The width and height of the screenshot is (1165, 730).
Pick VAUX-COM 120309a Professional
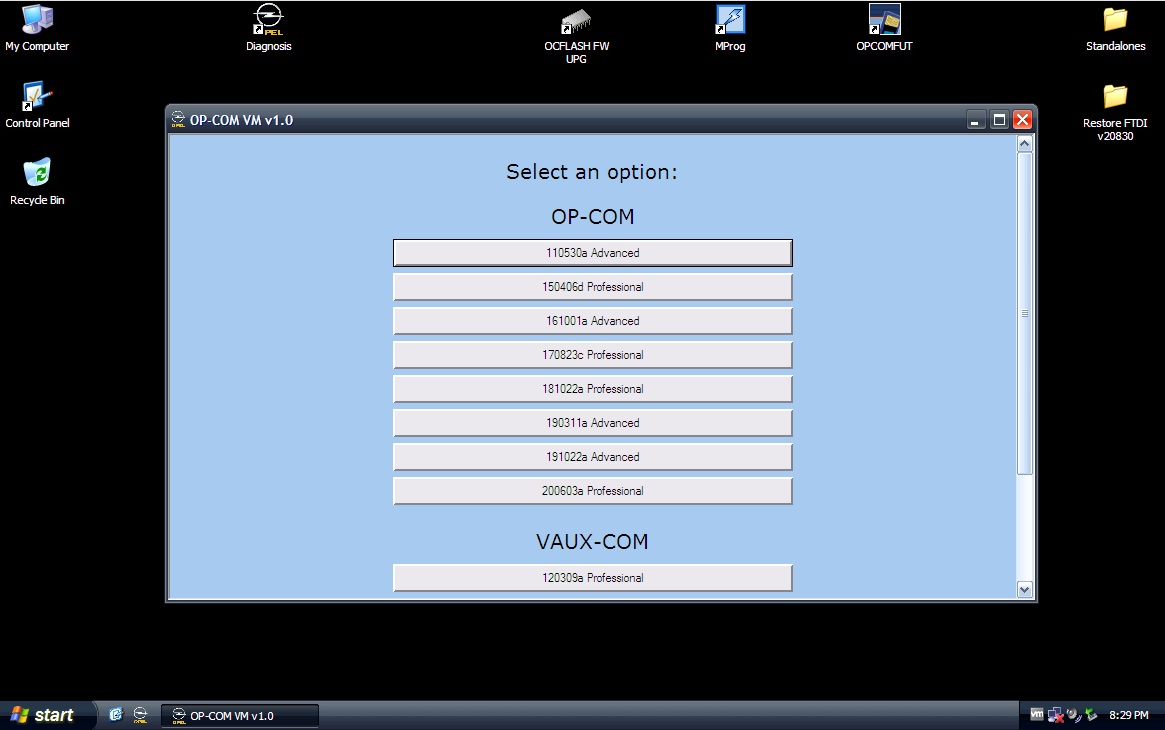coord(592,578)
